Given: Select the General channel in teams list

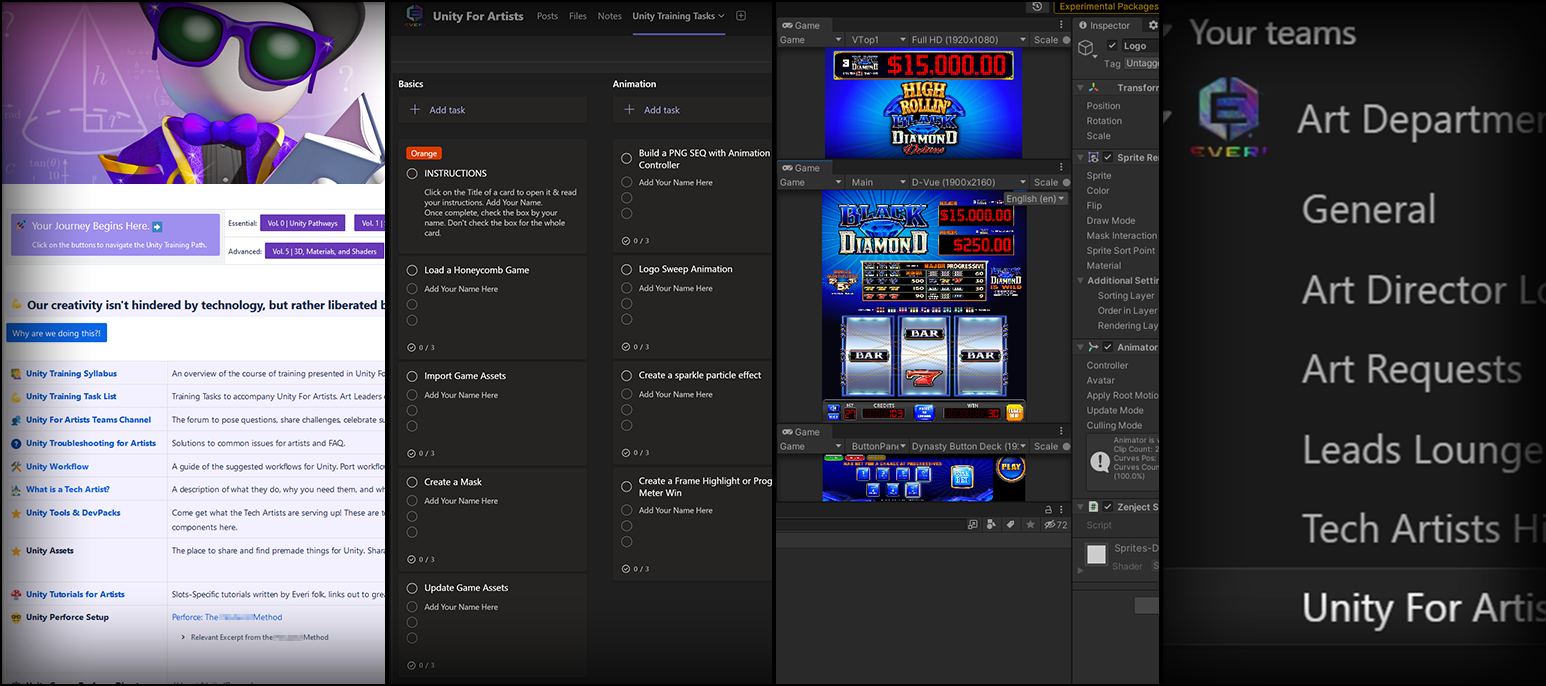Looking at the screenshot, I should click(1368, 210).
